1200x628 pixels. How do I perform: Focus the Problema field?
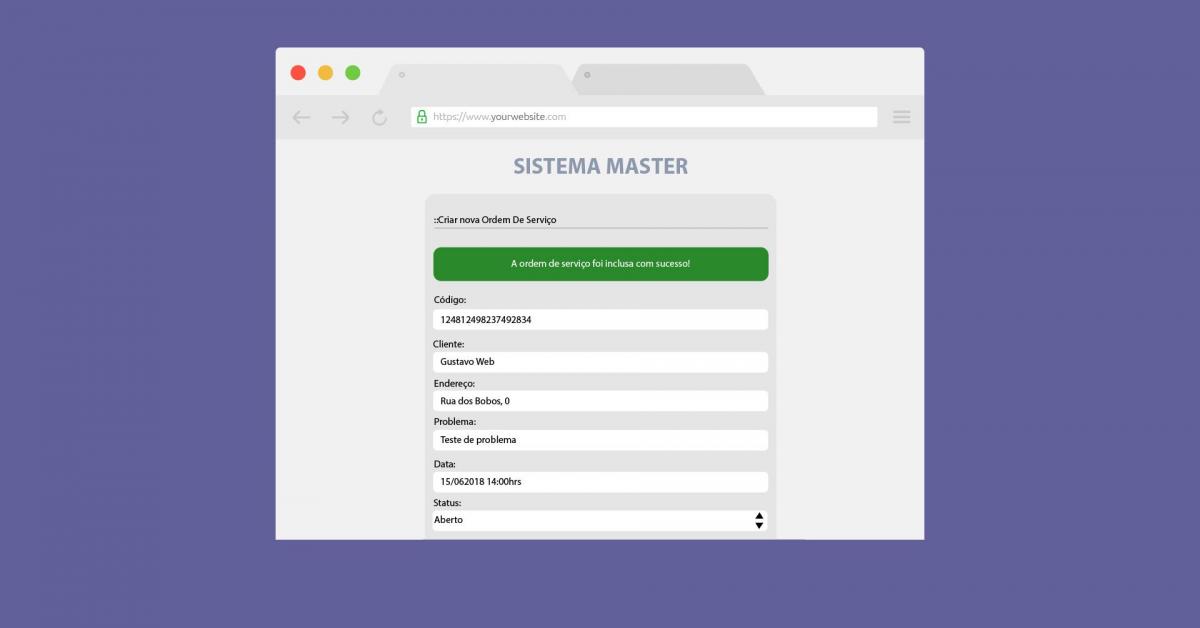[x=600, y=440]
